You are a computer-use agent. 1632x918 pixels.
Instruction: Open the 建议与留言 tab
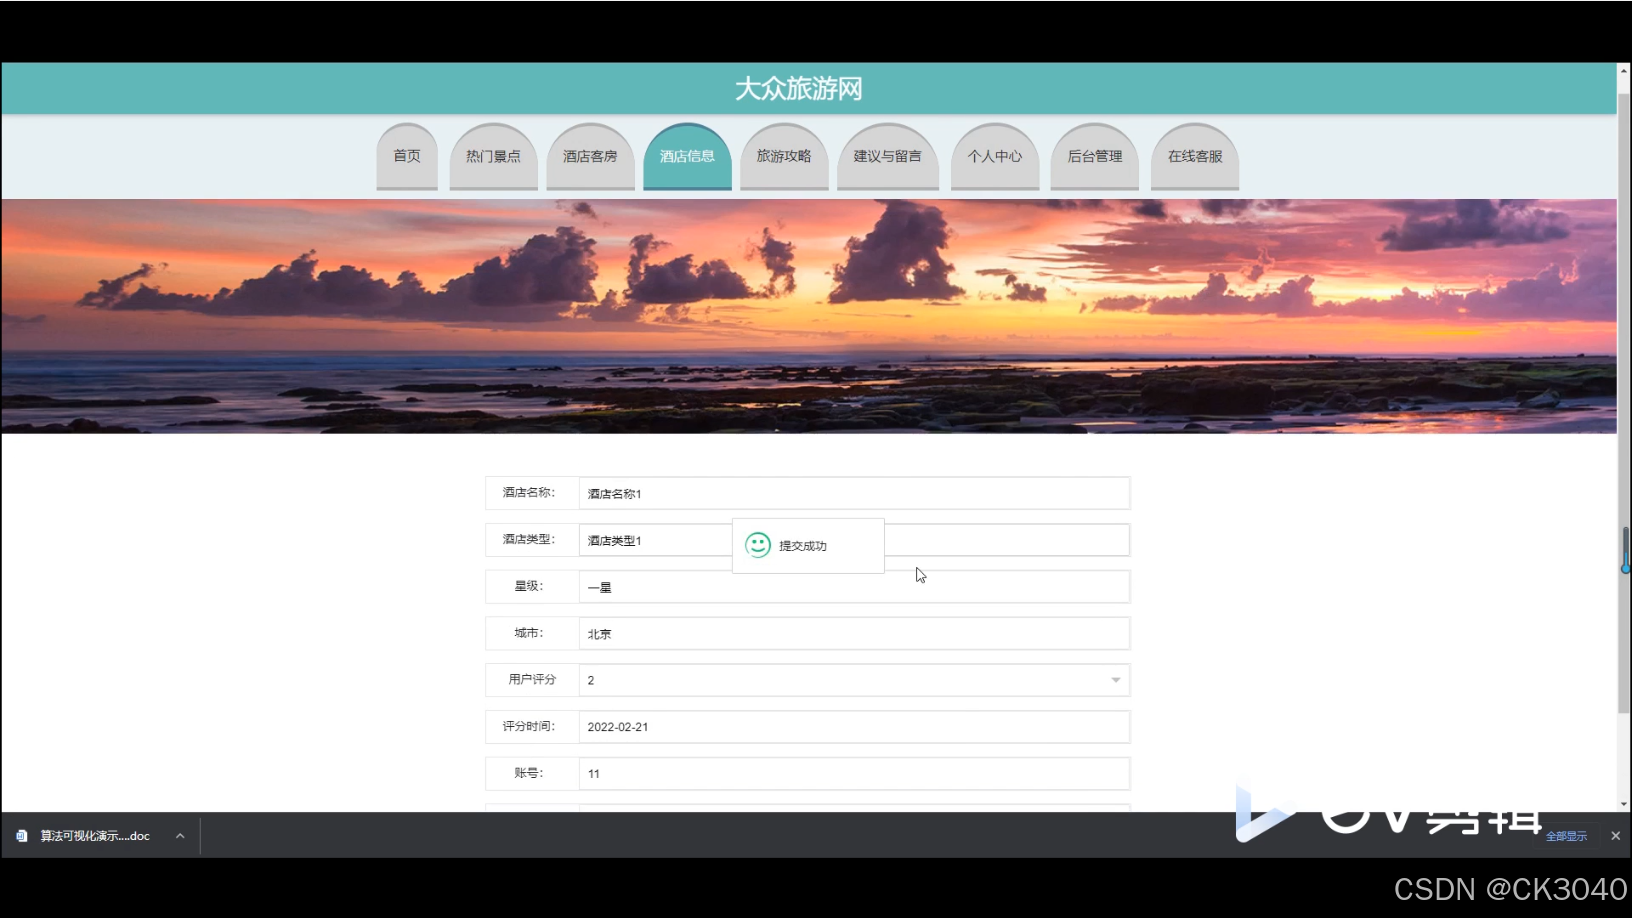click(887, 156)
